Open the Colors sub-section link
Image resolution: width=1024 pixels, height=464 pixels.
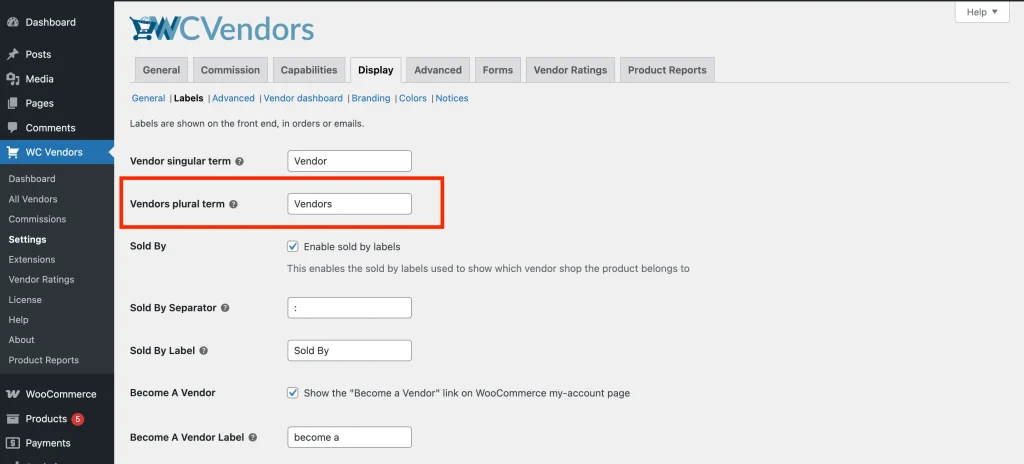click(x=413, y=98)
